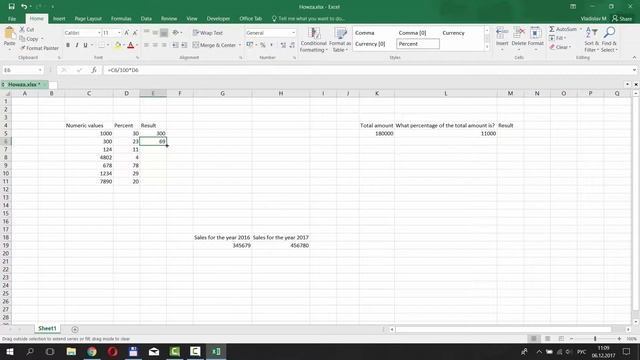
Task: Toggle Underline formatting
Action: click(x=85, y=45)
